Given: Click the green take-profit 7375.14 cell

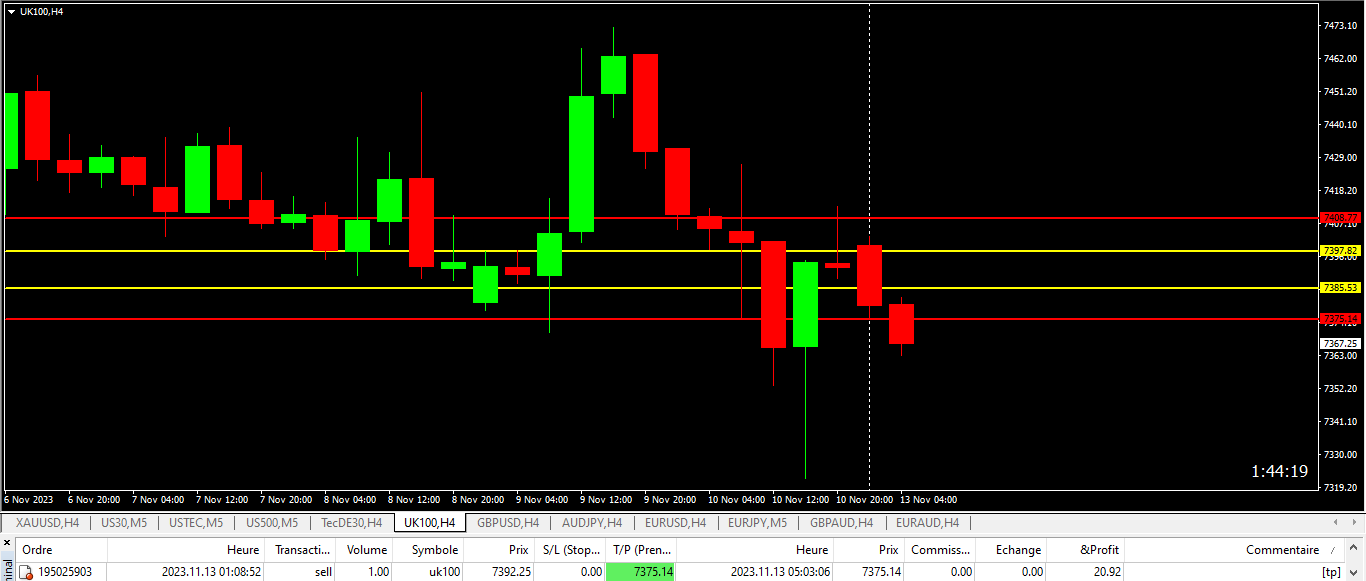Looking at the screenshot, I should click(641, 572).
